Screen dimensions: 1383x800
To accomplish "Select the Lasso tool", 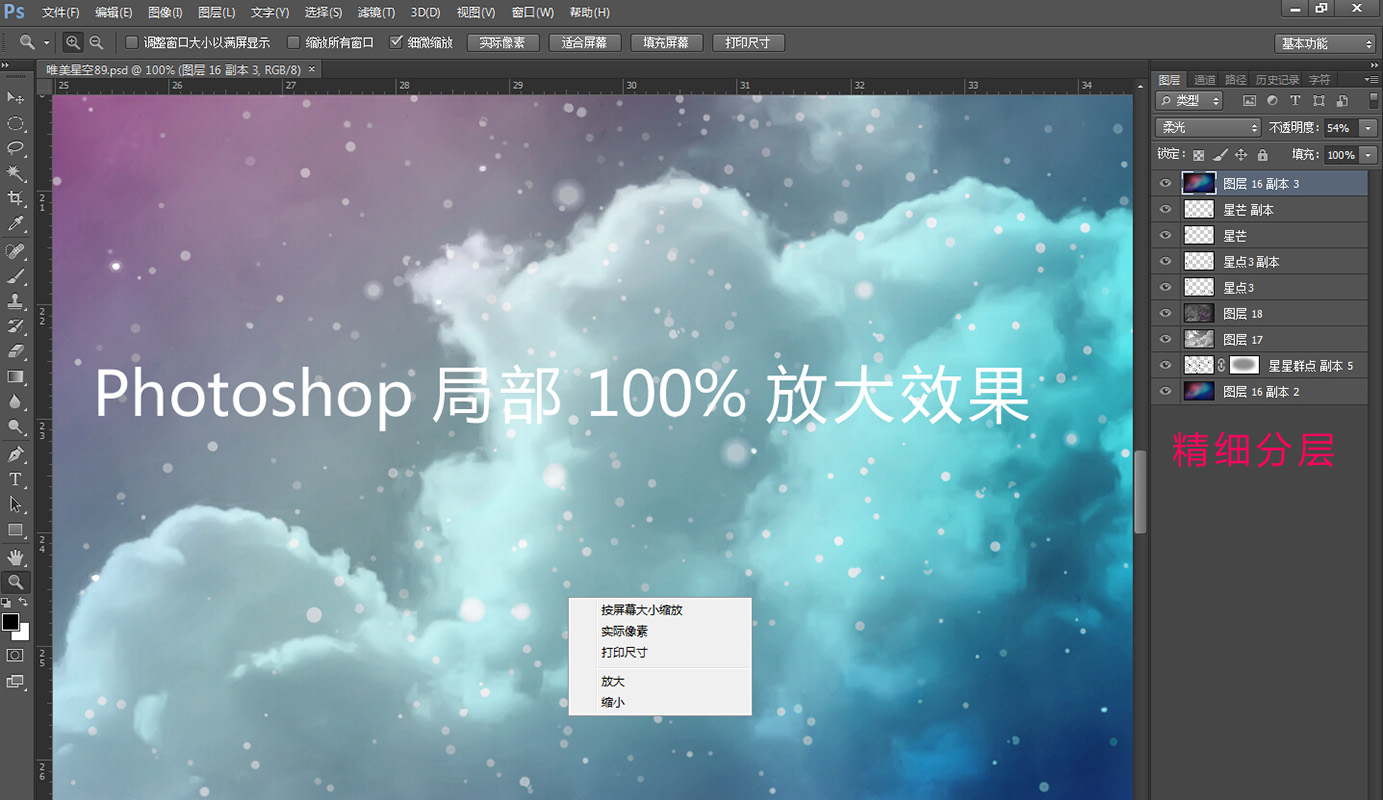I will point(16,148).
